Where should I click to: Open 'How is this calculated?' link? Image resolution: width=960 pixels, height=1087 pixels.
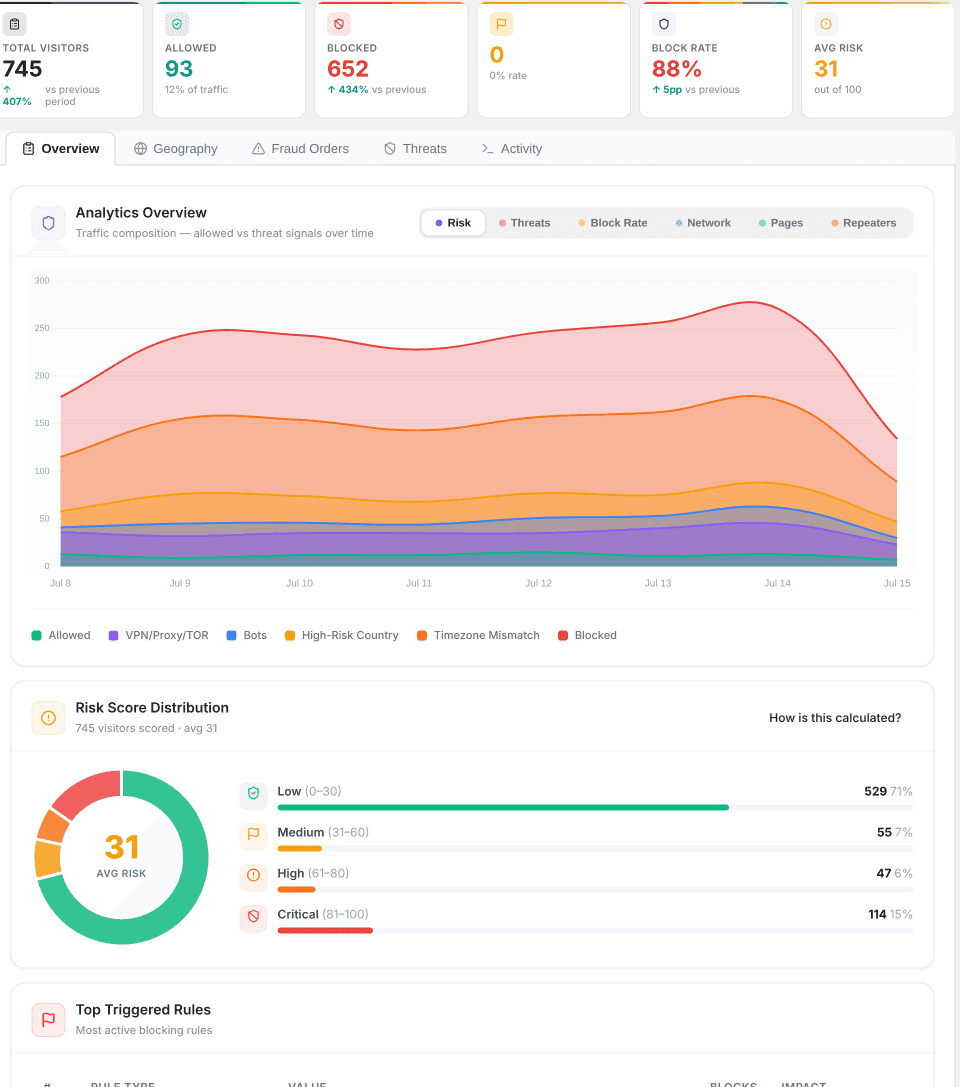[x=835, y=718]
